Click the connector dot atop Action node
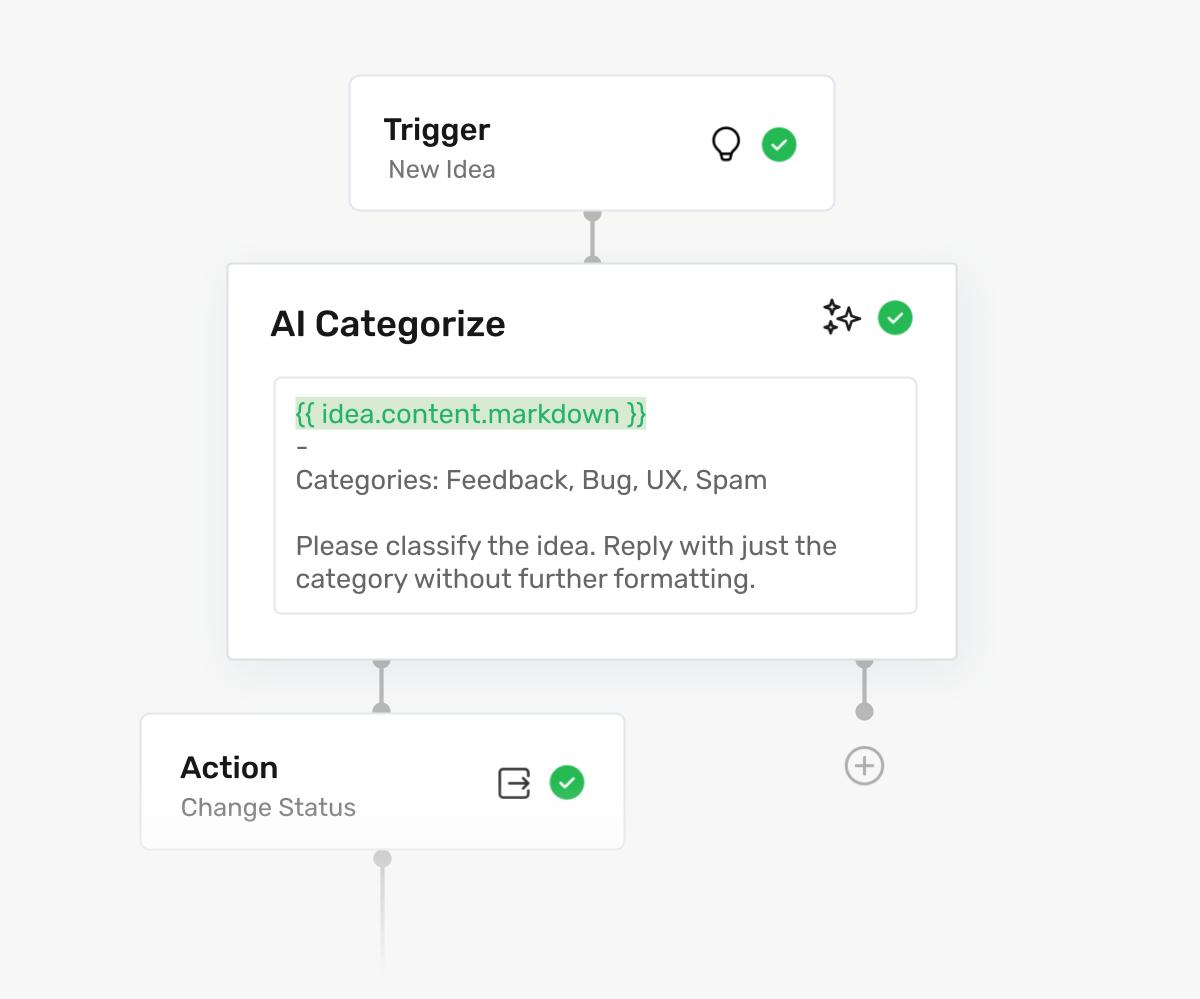The width and height of the screenshot is (1200, 999). pos(381,709)
